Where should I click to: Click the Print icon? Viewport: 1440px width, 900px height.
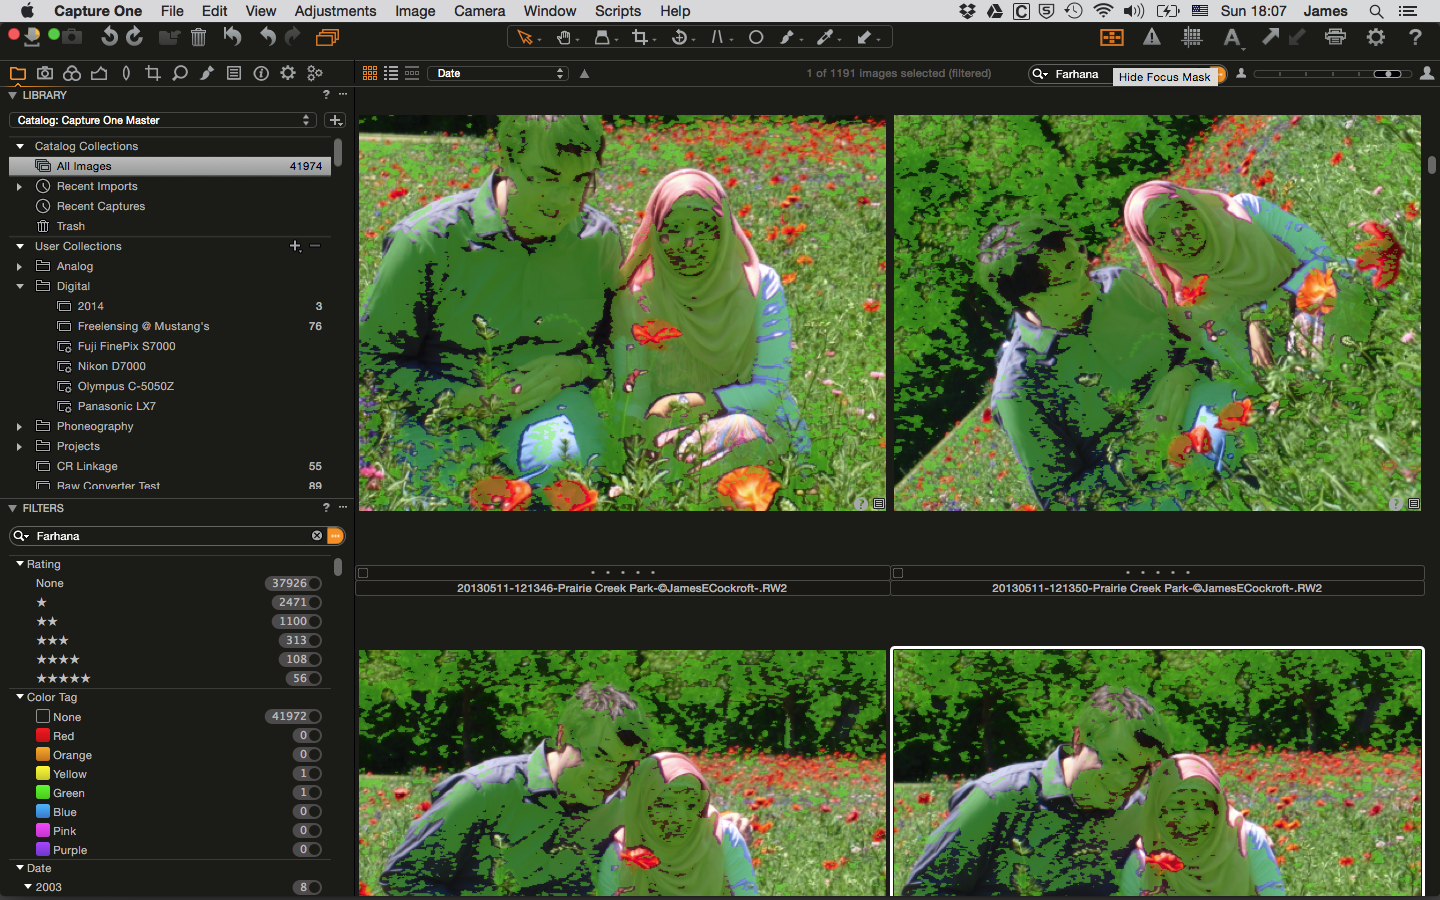pyautogui.click(x=1335, y=37)
